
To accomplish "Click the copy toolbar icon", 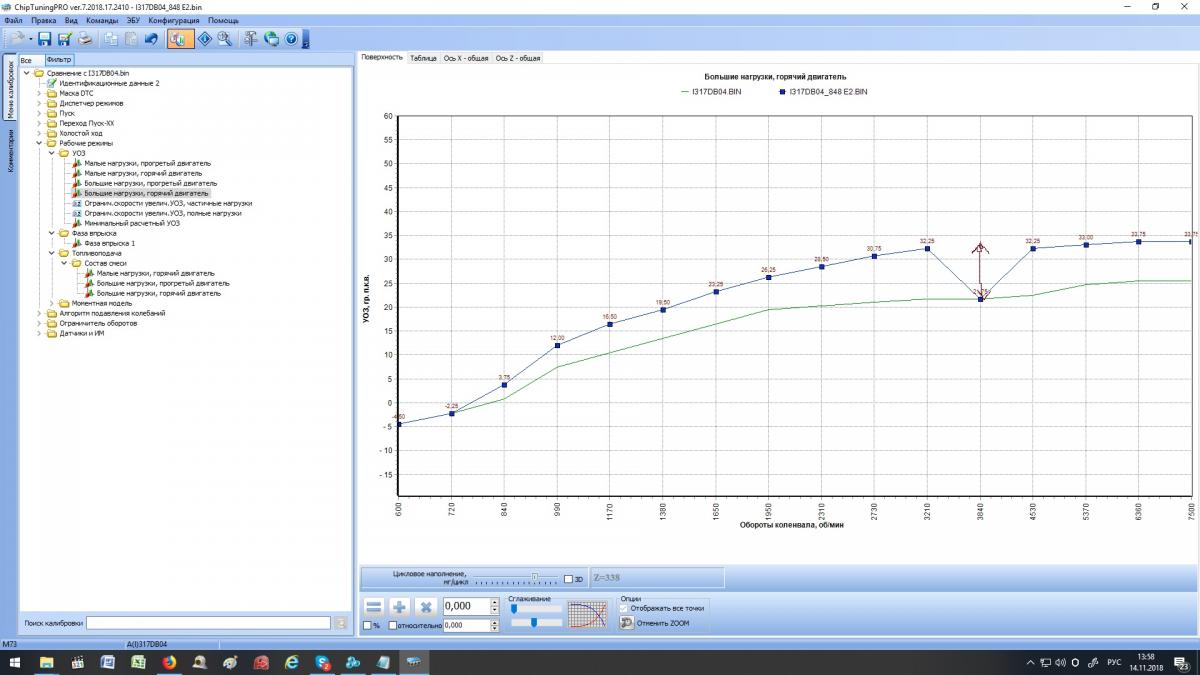I will (110, 39).
